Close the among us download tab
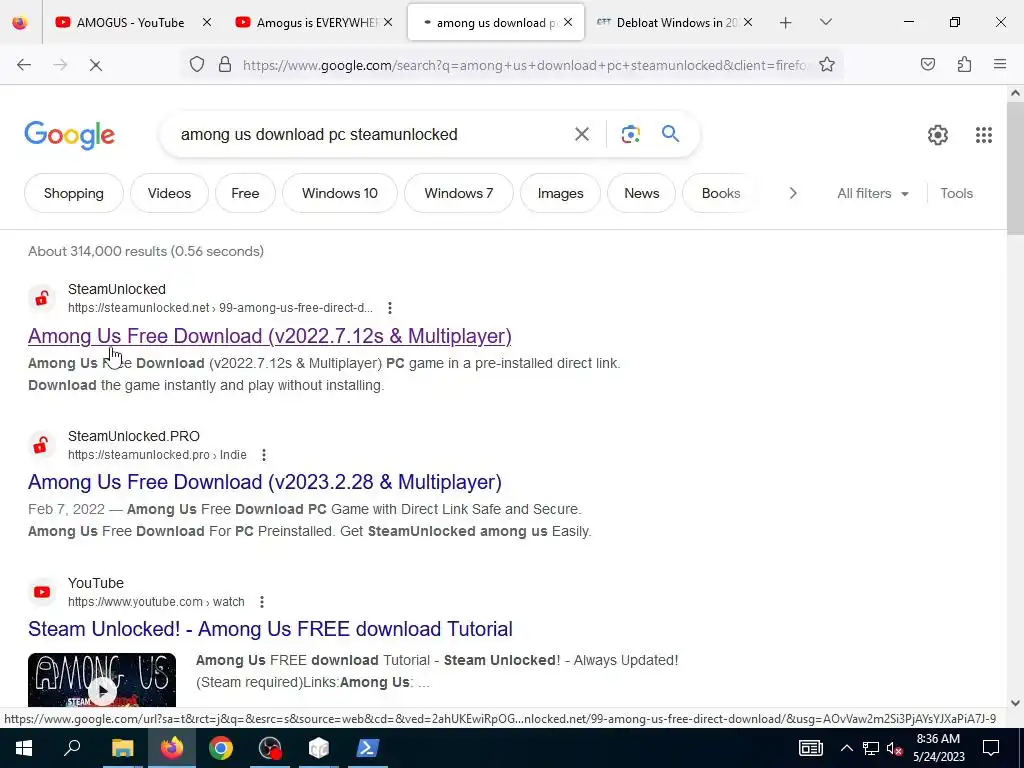1024x768 pixels. pyautogui.click(x=568, y=22)
